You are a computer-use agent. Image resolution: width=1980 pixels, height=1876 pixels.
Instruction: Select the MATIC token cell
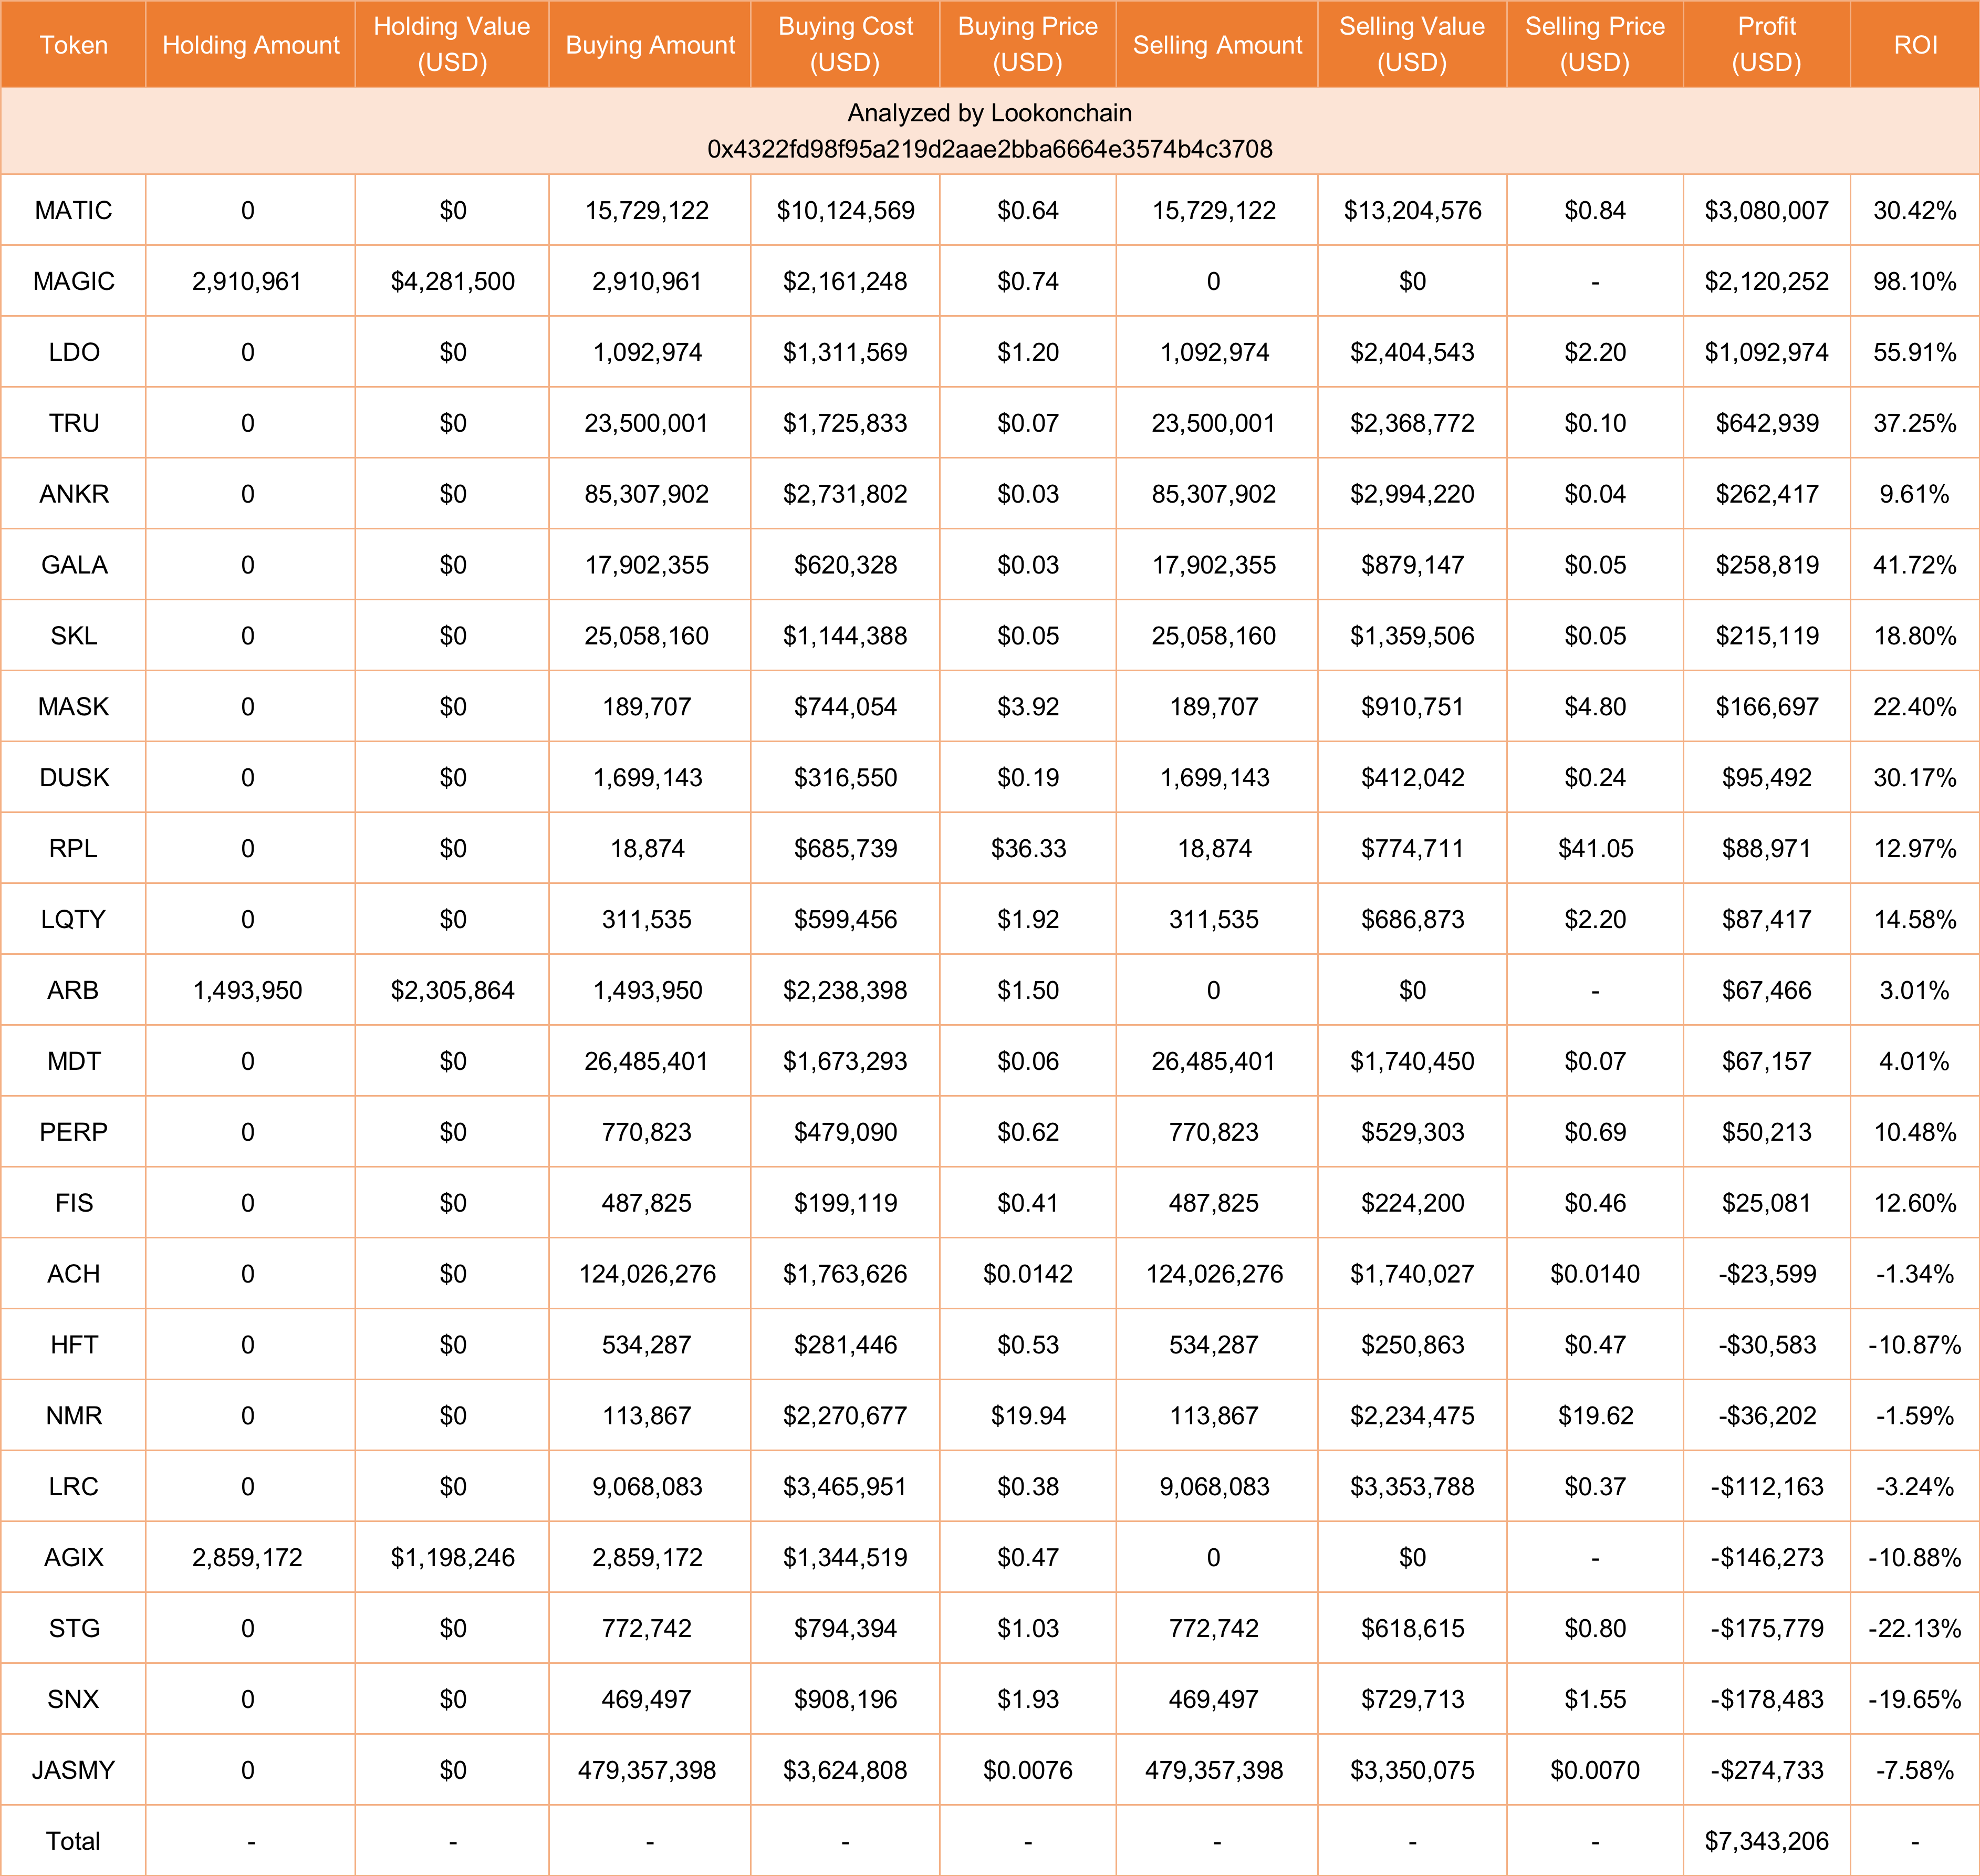(73, 210)
